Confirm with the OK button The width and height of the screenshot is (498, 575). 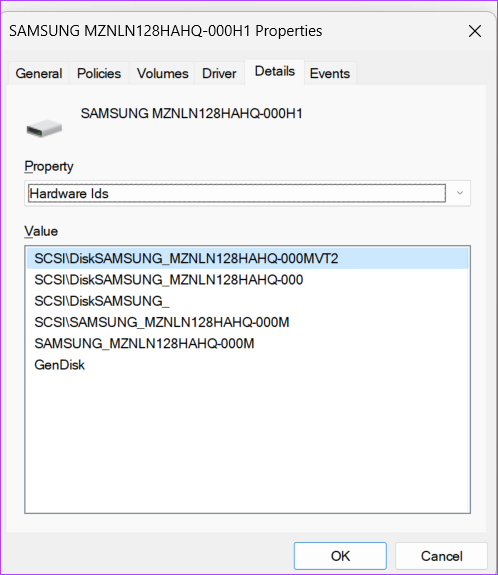(340, 556)
